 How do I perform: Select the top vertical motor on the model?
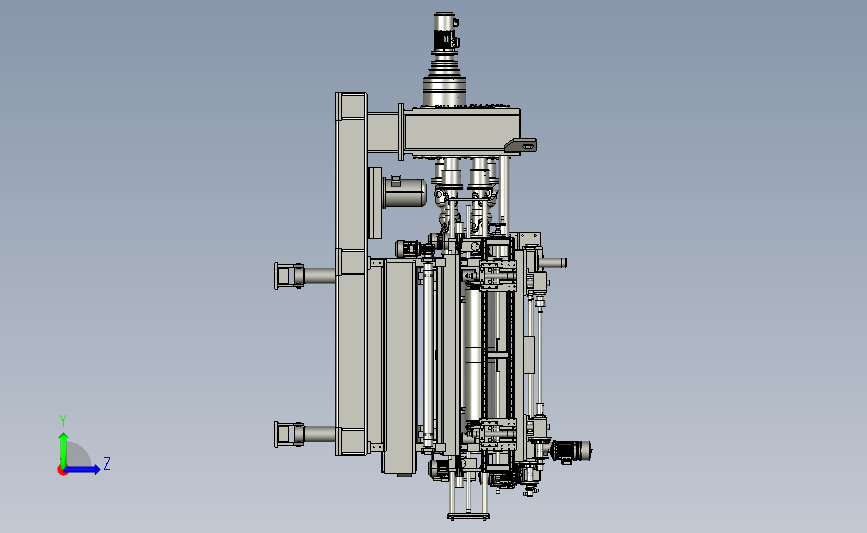pos(445,34)
